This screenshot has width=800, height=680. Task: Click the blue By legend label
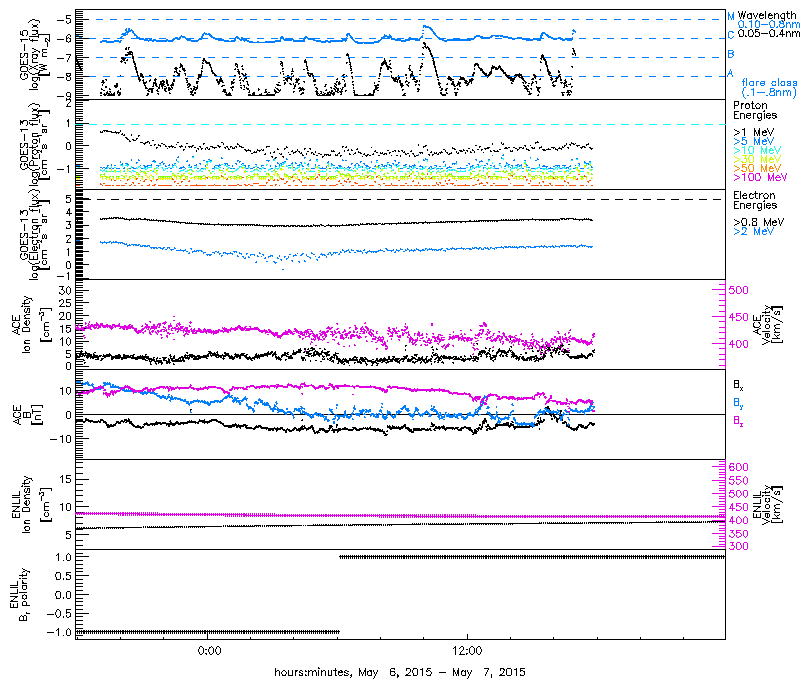tap(738, 403)
